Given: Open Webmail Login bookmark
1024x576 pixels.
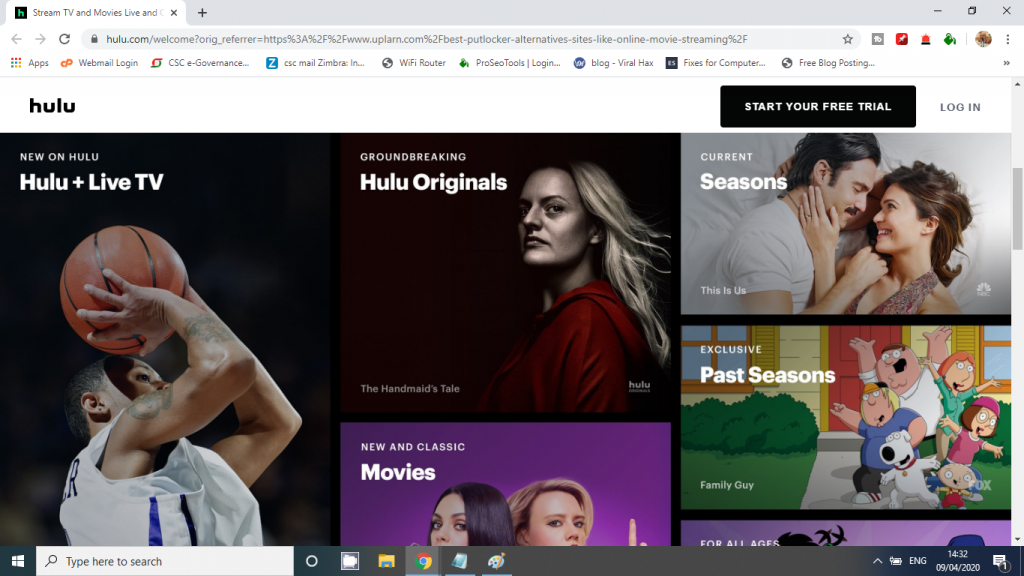Looking at the screenshot, I should [x=99, y=63].
